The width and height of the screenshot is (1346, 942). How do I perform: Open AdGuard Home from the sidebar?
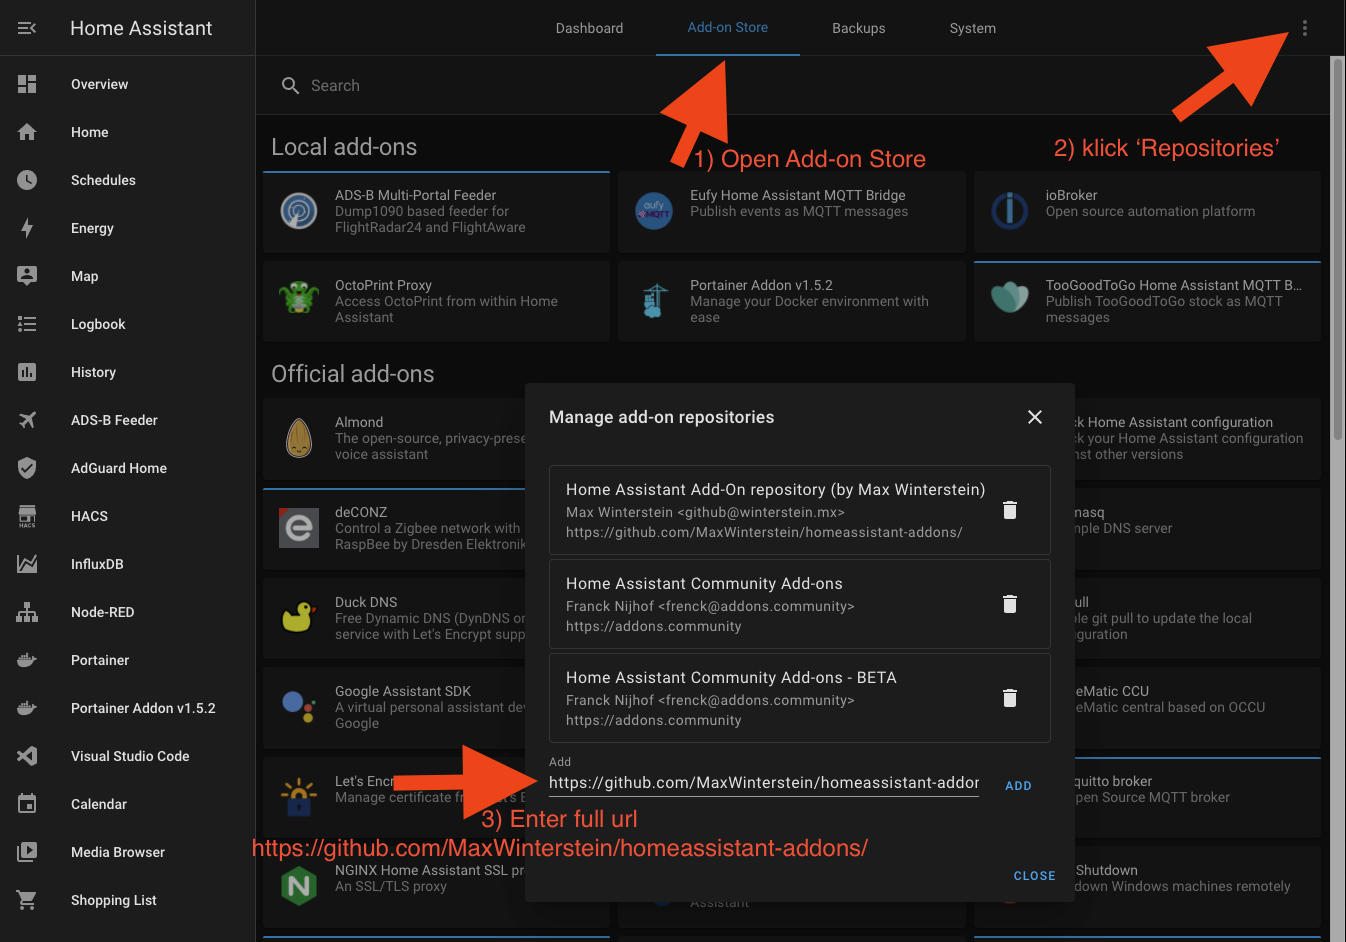click(118, 468)
